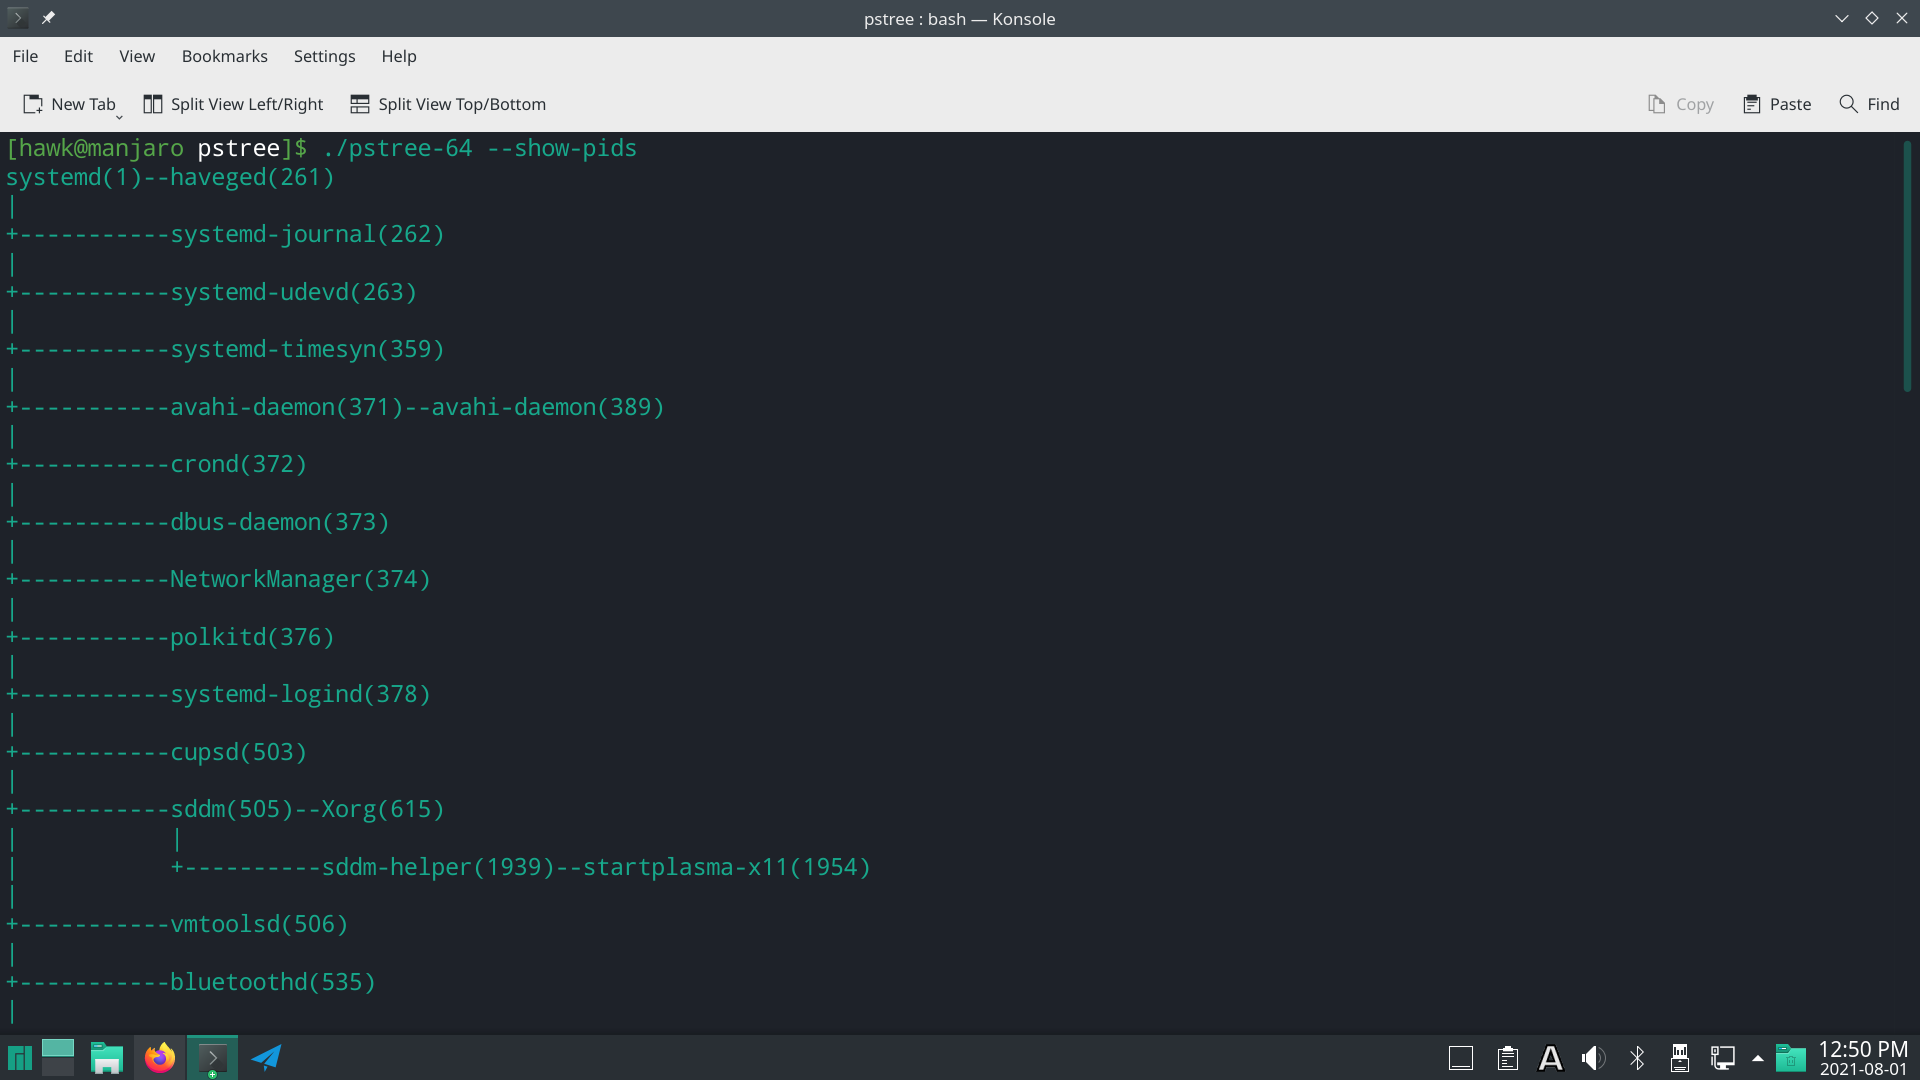Open the Bluetooth tray icon

point(1637,1058)
